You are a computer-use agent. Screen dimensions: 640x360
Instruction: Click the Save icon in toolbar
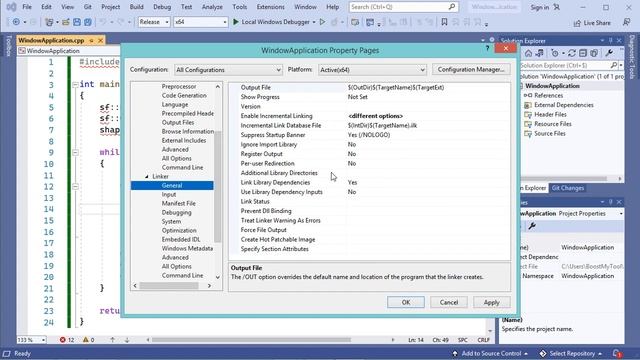pos(77,22)
